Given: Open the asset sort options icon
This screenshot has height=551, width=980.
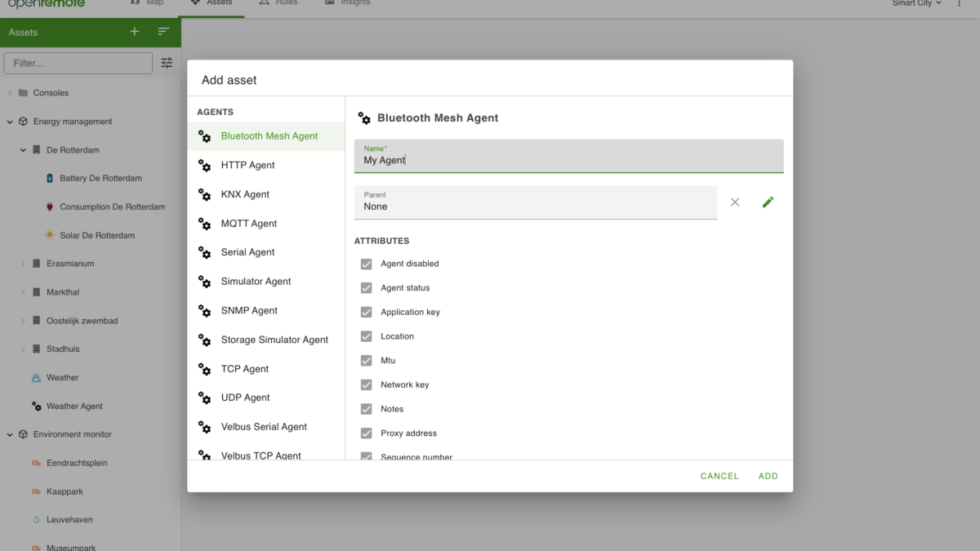Looking at the screenshot, I should (164, 32).
